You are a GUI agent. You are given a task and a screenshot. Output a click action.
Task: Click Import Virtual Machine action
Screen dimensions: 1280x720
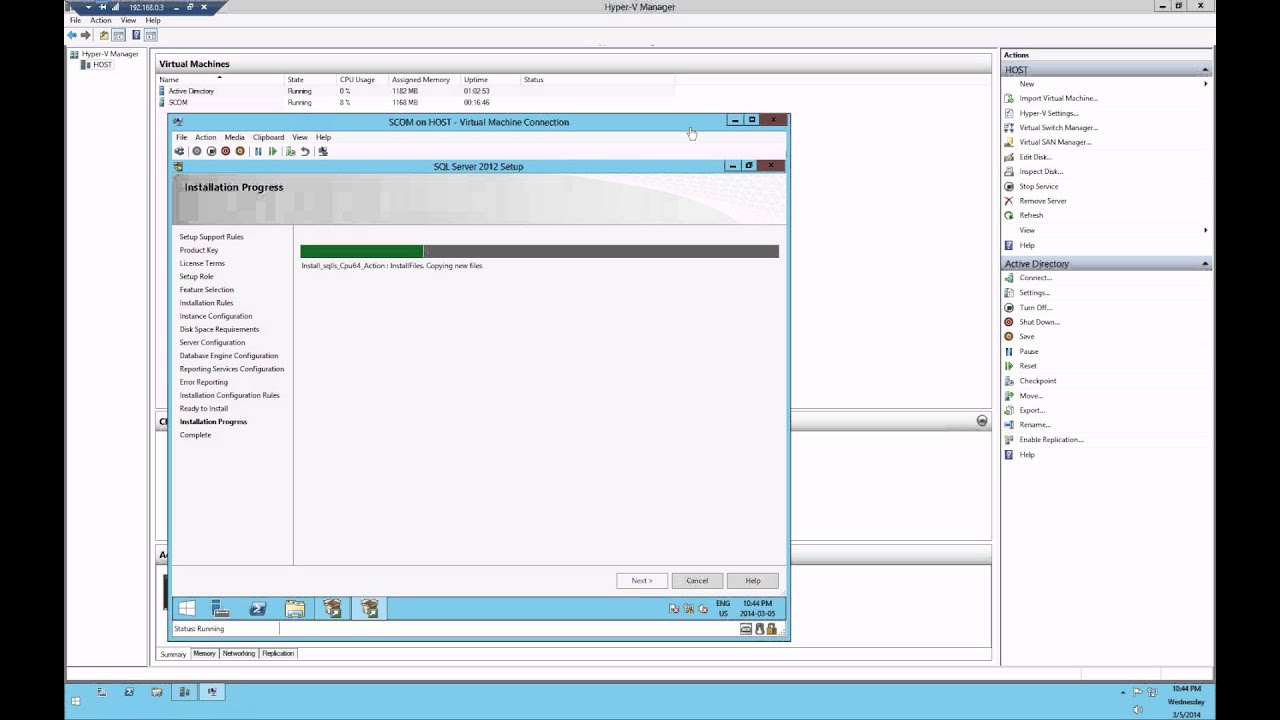pos(1058,98)
